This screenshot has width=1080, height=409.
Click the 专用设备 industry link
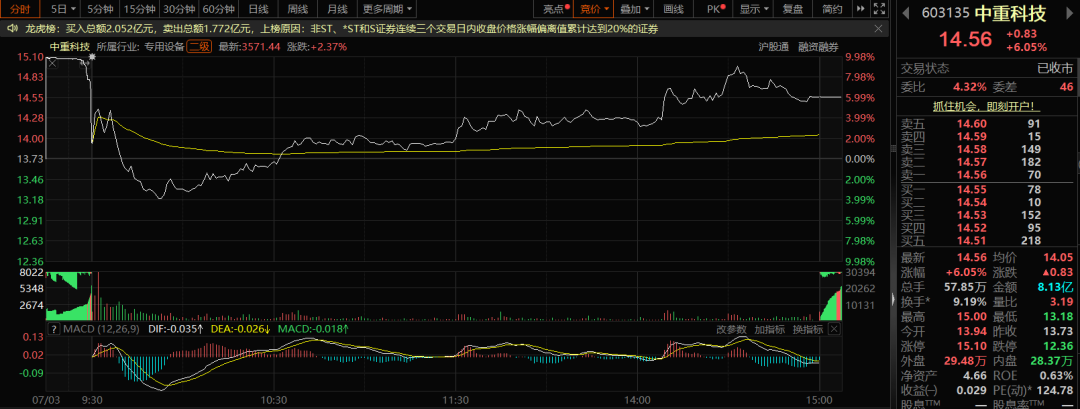click(x=165, y=47)
